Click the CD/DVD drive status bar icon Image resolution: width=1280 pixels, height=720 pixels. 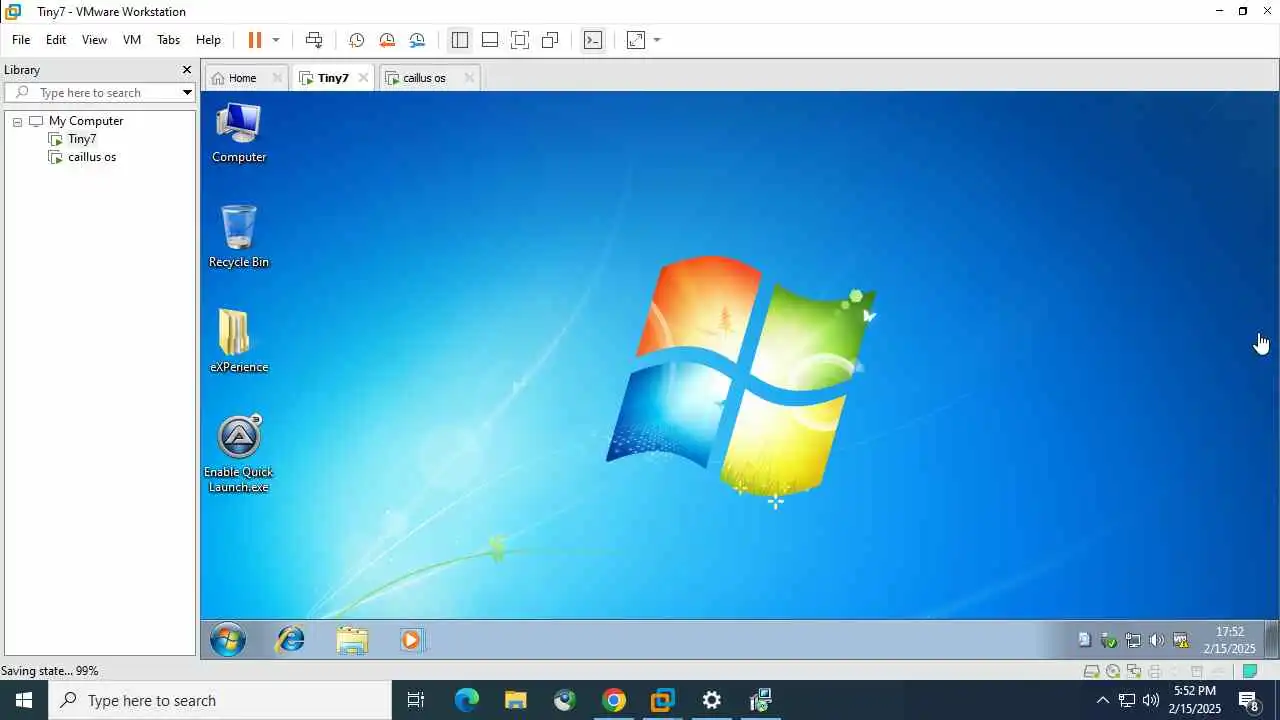1113,671
